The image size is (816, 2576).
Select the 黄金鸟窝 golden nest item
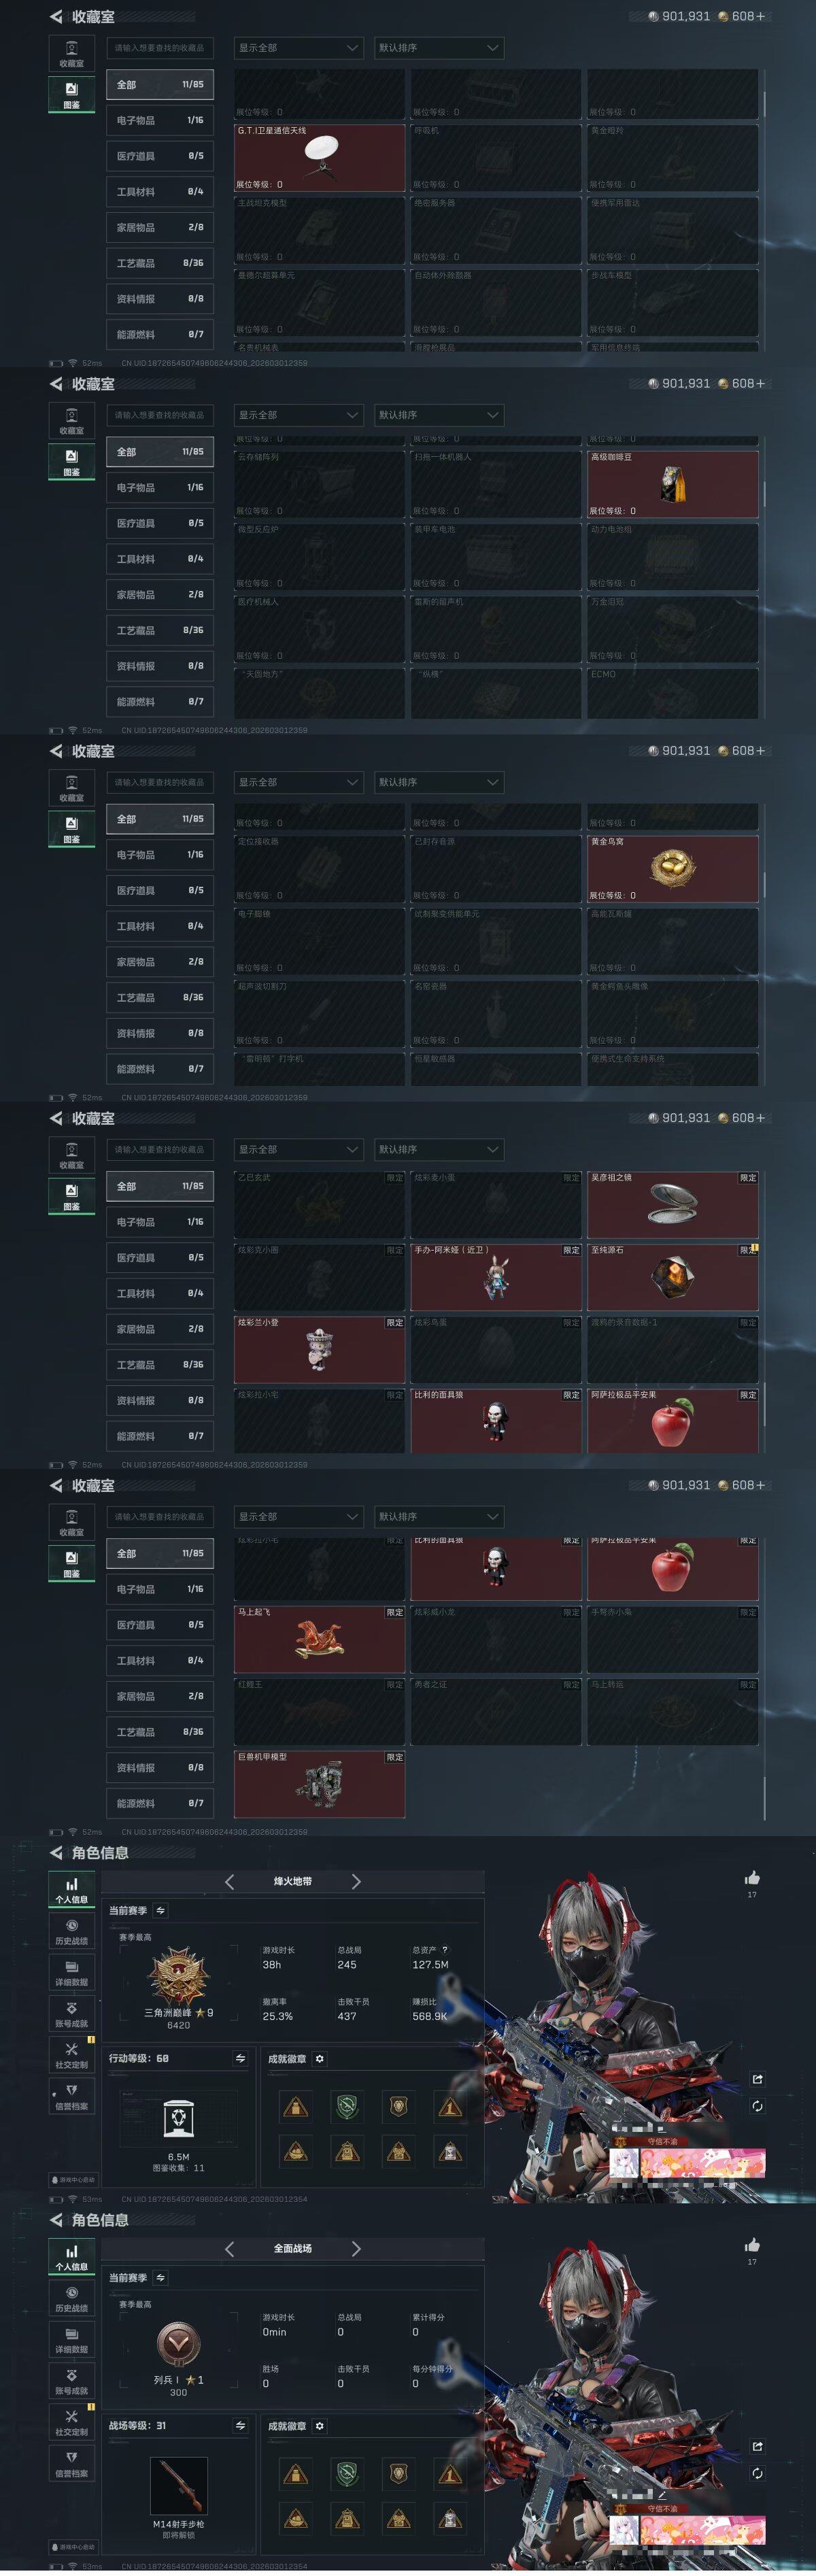pyautogui.click(x=672, y=868)
